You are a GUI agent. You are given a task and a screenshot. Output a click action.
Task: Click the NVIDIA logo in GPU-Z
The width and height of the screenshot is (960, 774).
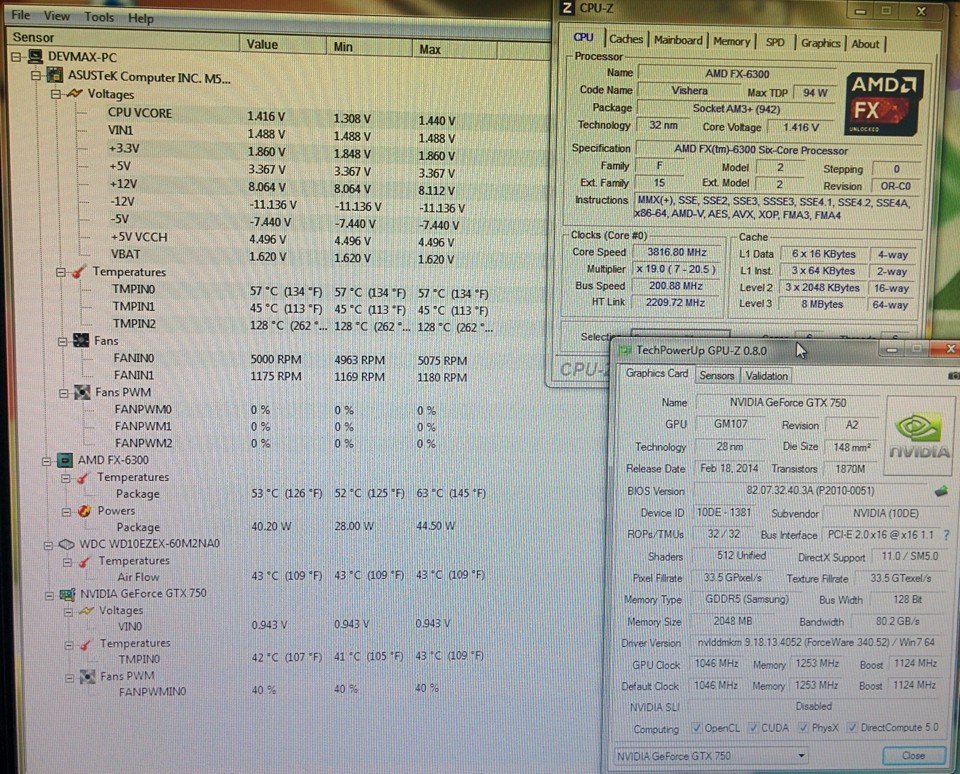919,435
